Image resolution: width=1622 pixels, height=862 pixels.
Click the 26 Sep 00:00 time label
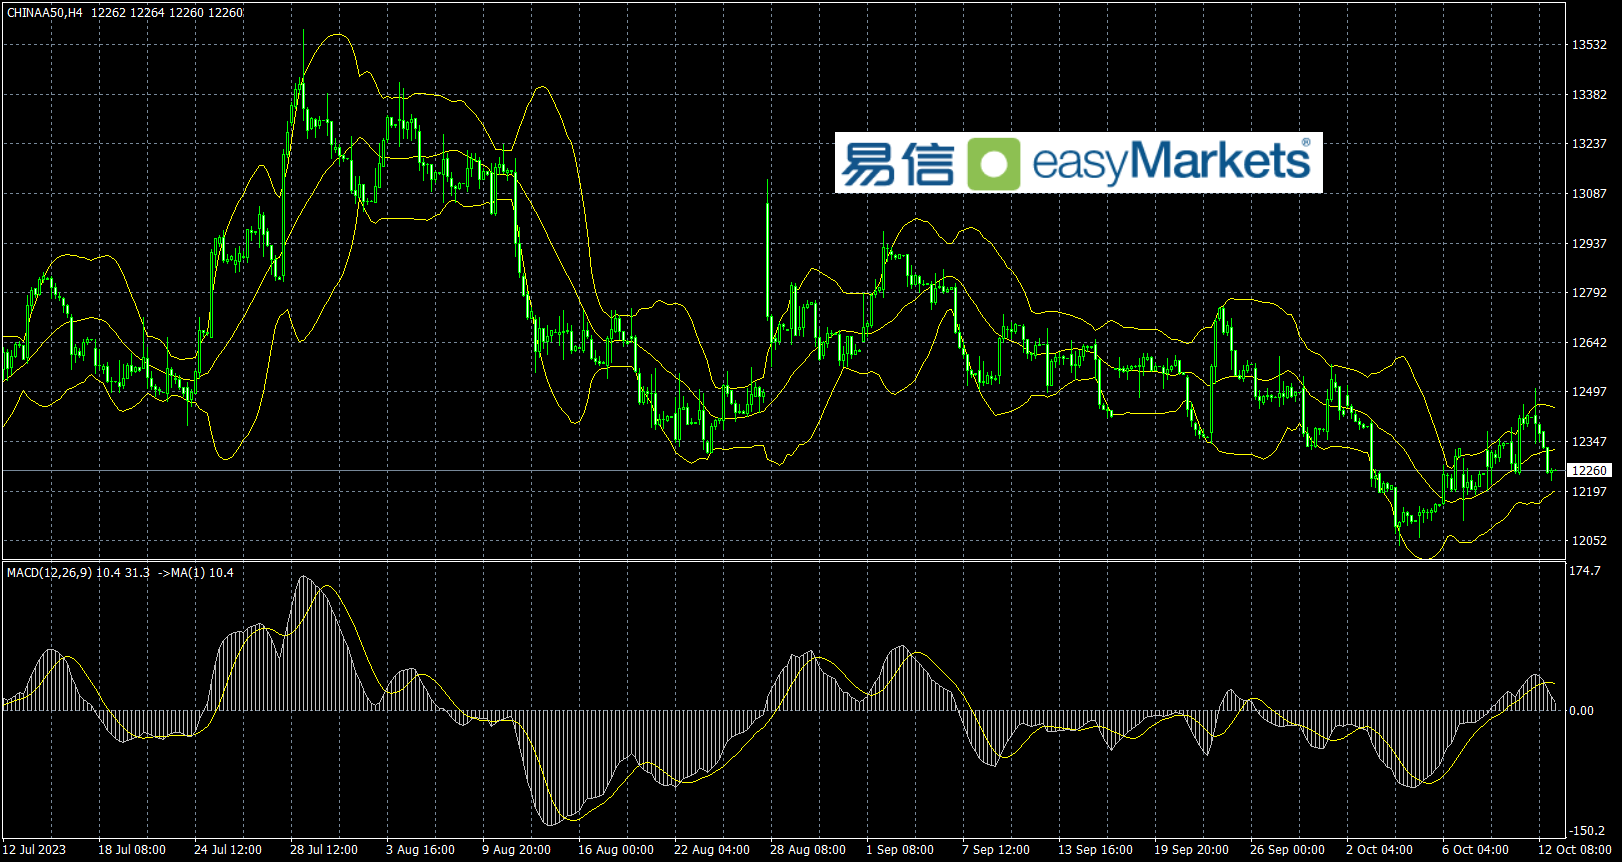coord(1288,850)
